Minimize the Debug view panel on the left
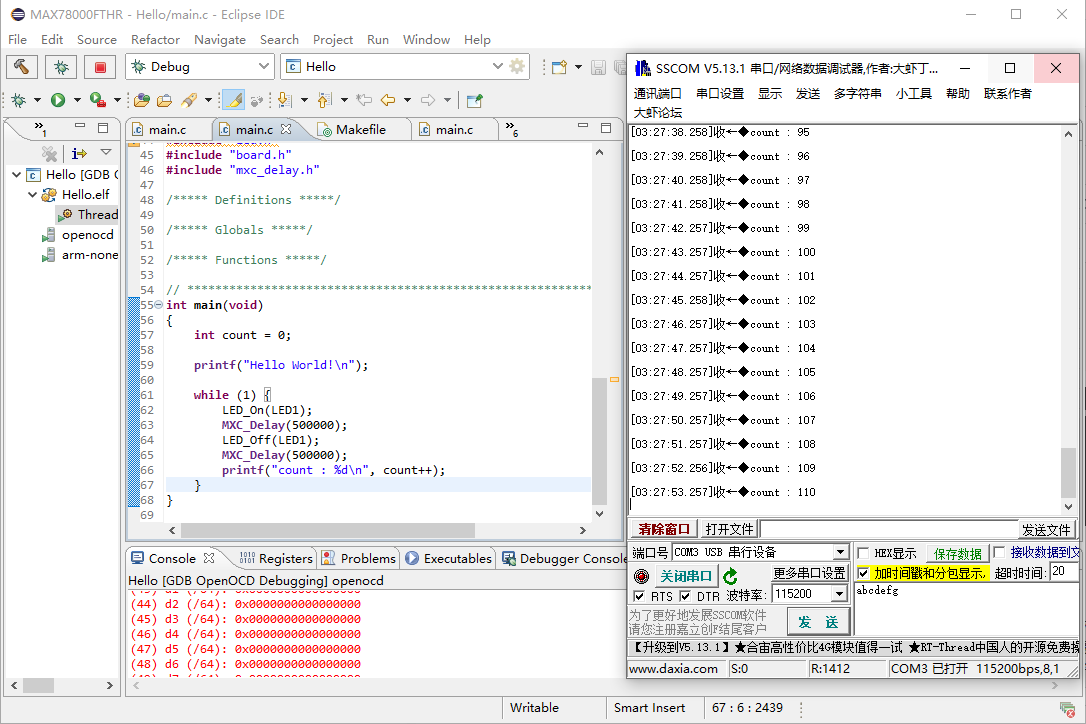Viewport: 1086px width, 724px height. click(80, 127)
